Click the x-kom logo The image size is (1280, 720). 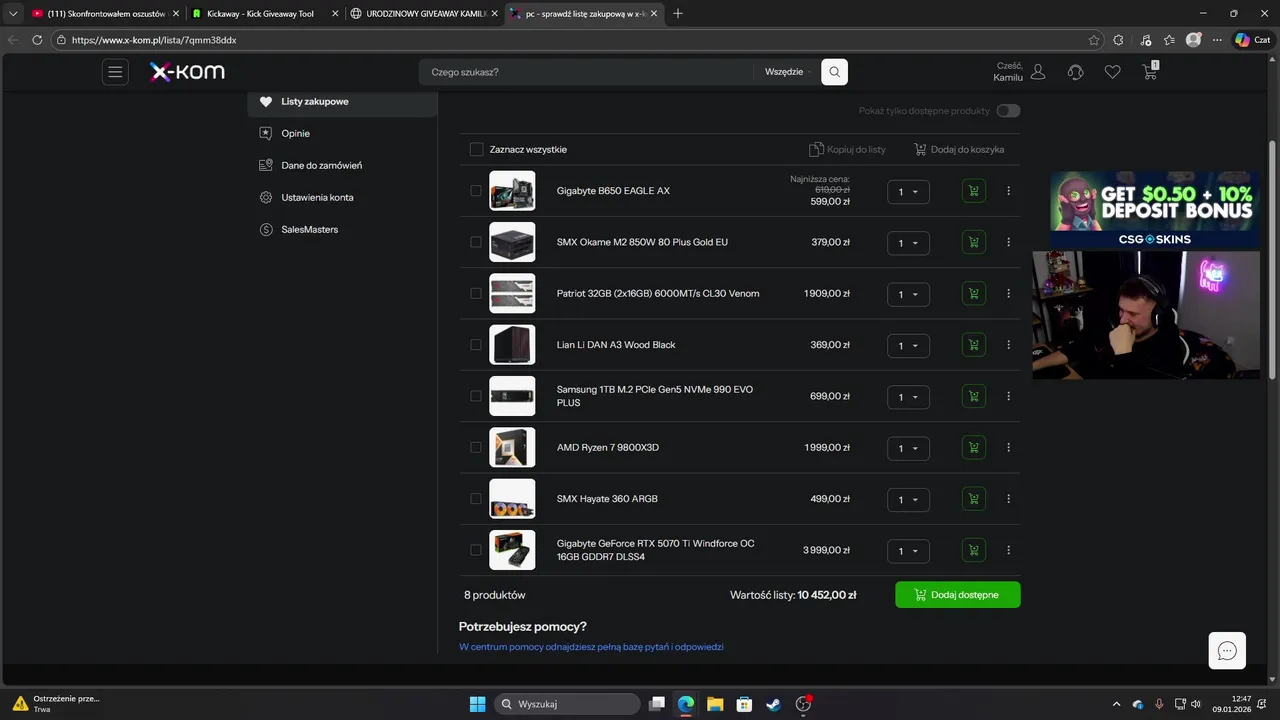[x=187, y=72]
